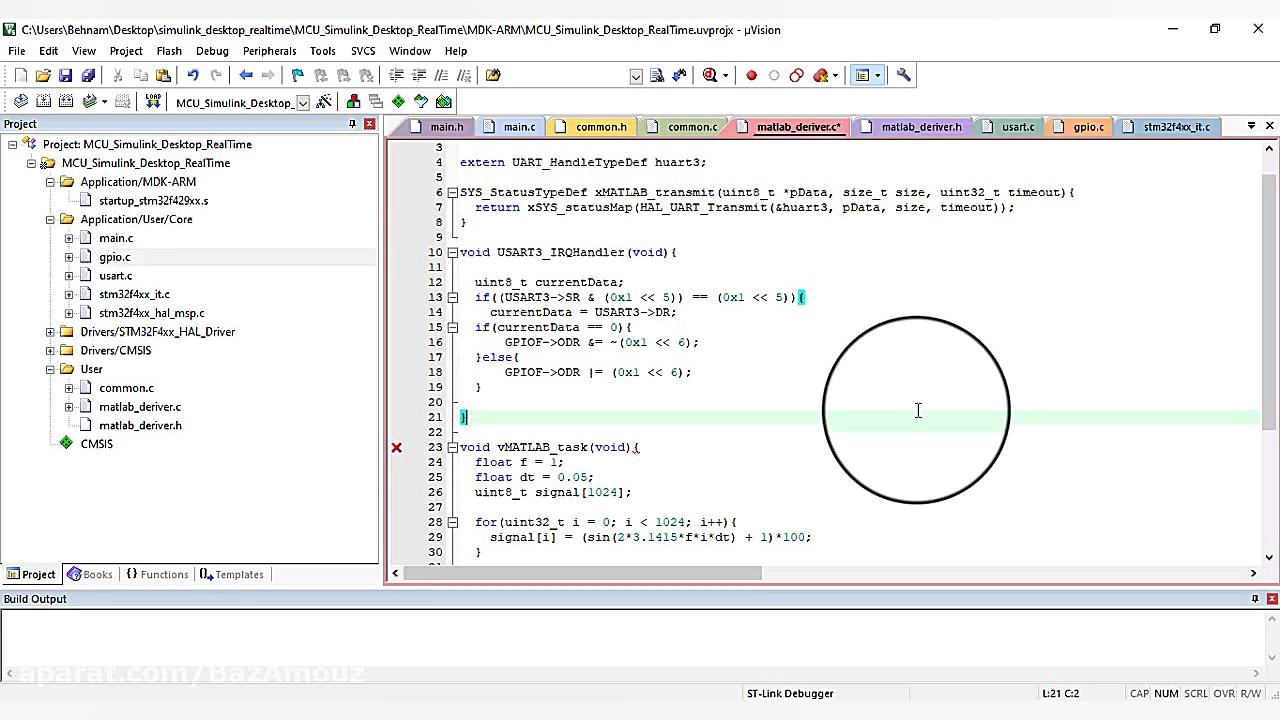Switch to the usart.c tab
This screenshot has width=1280, height=720.
click(1010, 127)
